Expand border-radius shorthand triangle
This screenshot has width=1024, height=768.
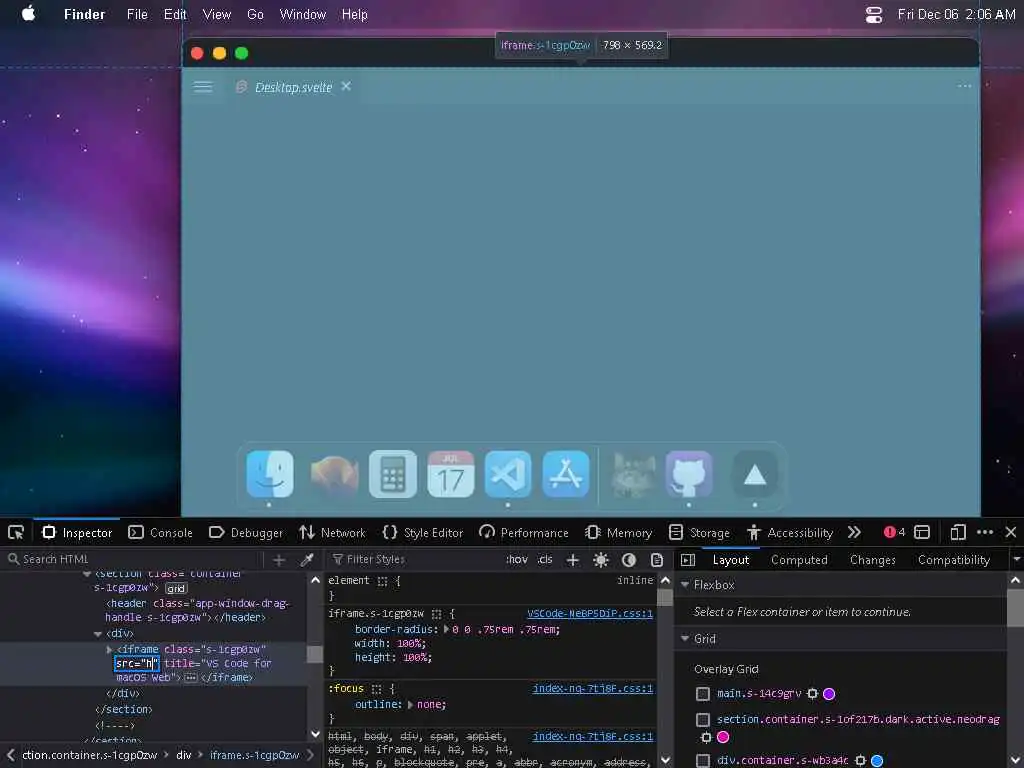(x=447, y=630)
